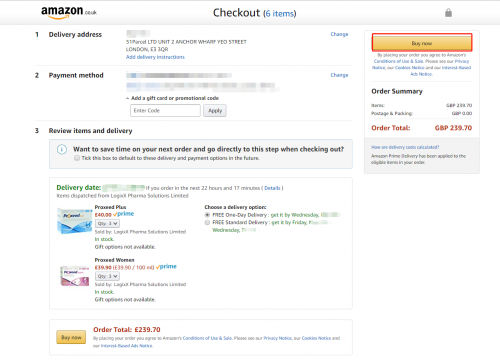Viewport: 500px width, 360px height.
Task: Click the gift card Enter Code field
Action: click(165, 111)
